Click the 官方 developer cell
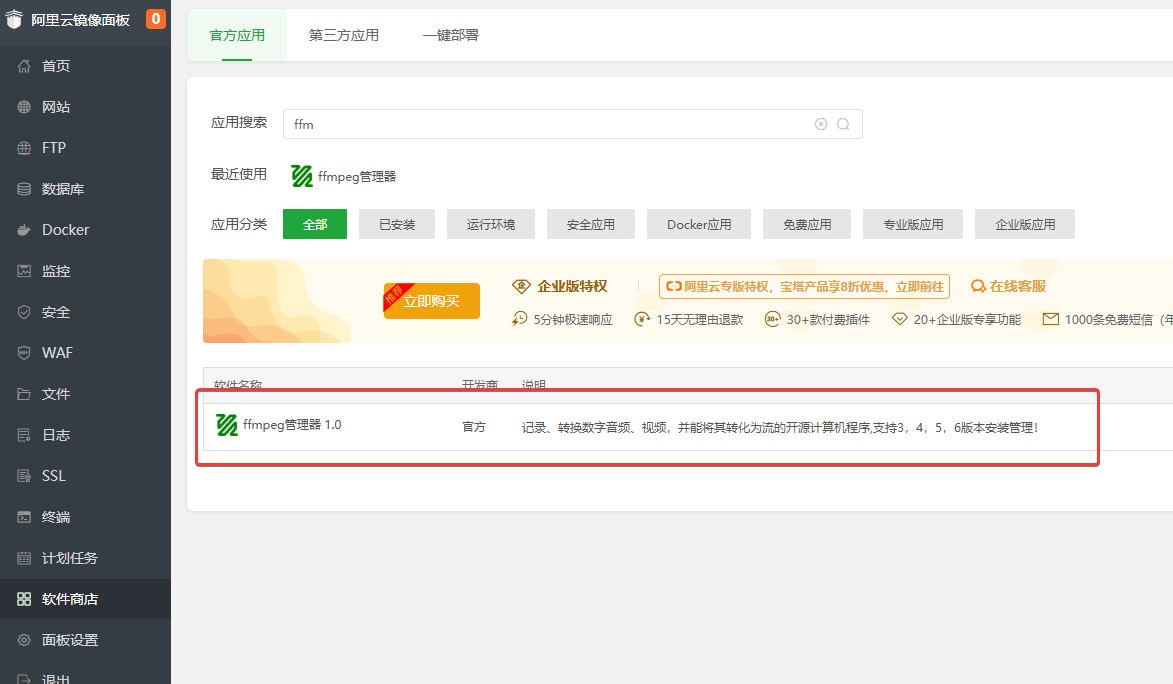Screen dimensions: 1173x684 click(474, 427)
